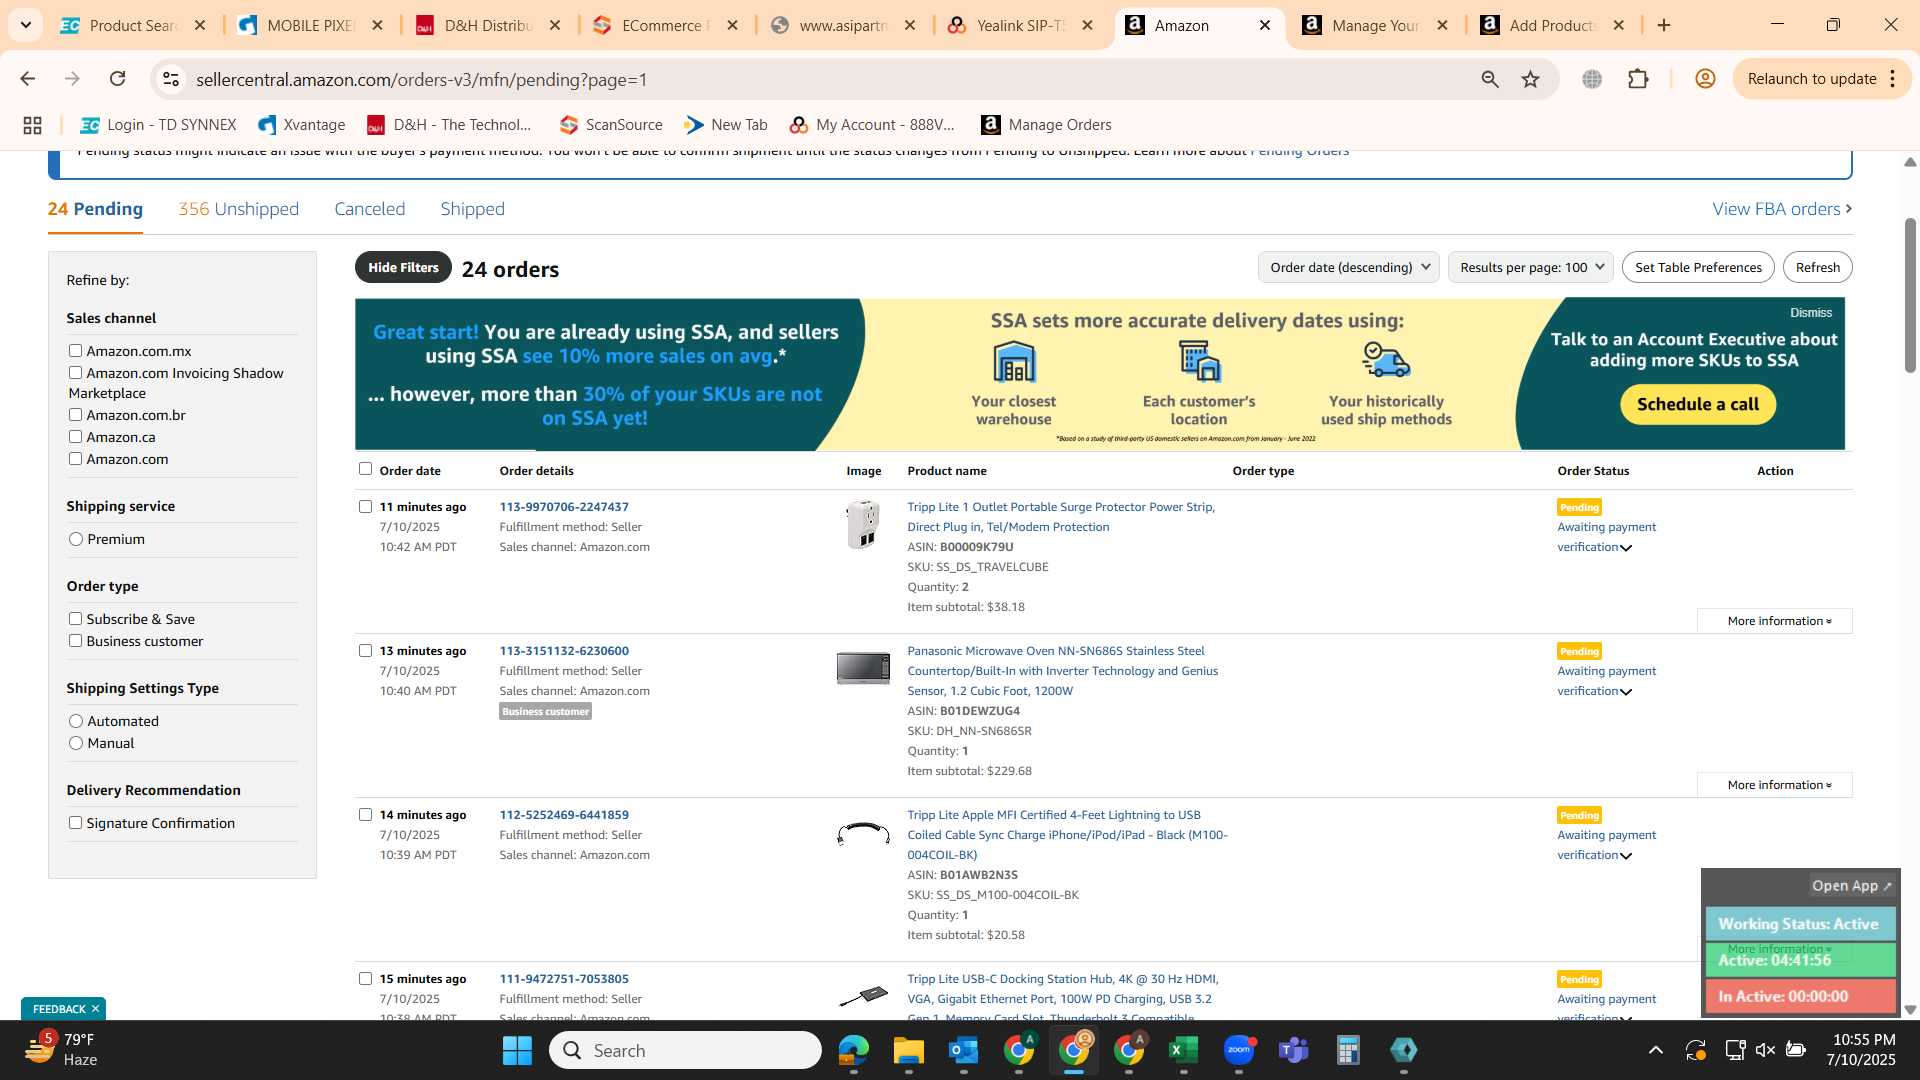Open the Manage Orders bookmark
Screen dimensions: 1920x1080
[1046, 125]
